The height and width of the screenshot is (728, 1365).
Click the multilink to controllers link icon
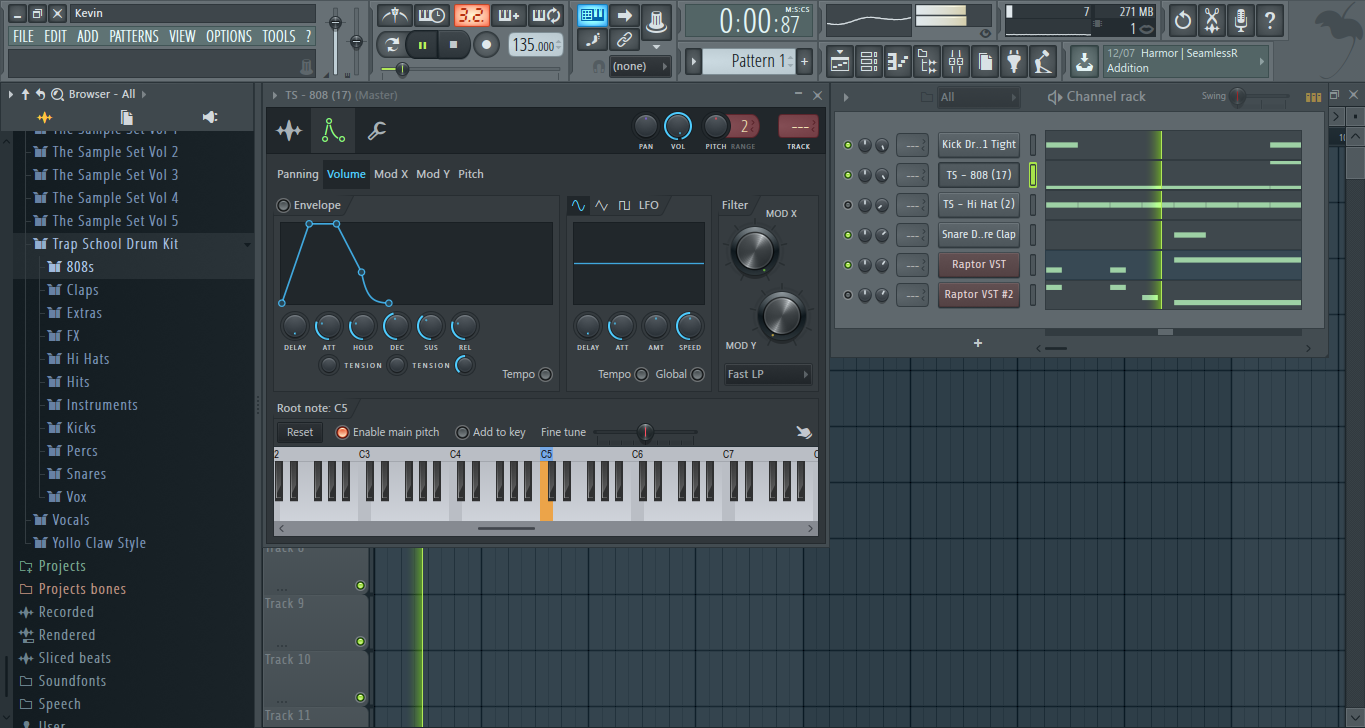(x=624, y=40)
